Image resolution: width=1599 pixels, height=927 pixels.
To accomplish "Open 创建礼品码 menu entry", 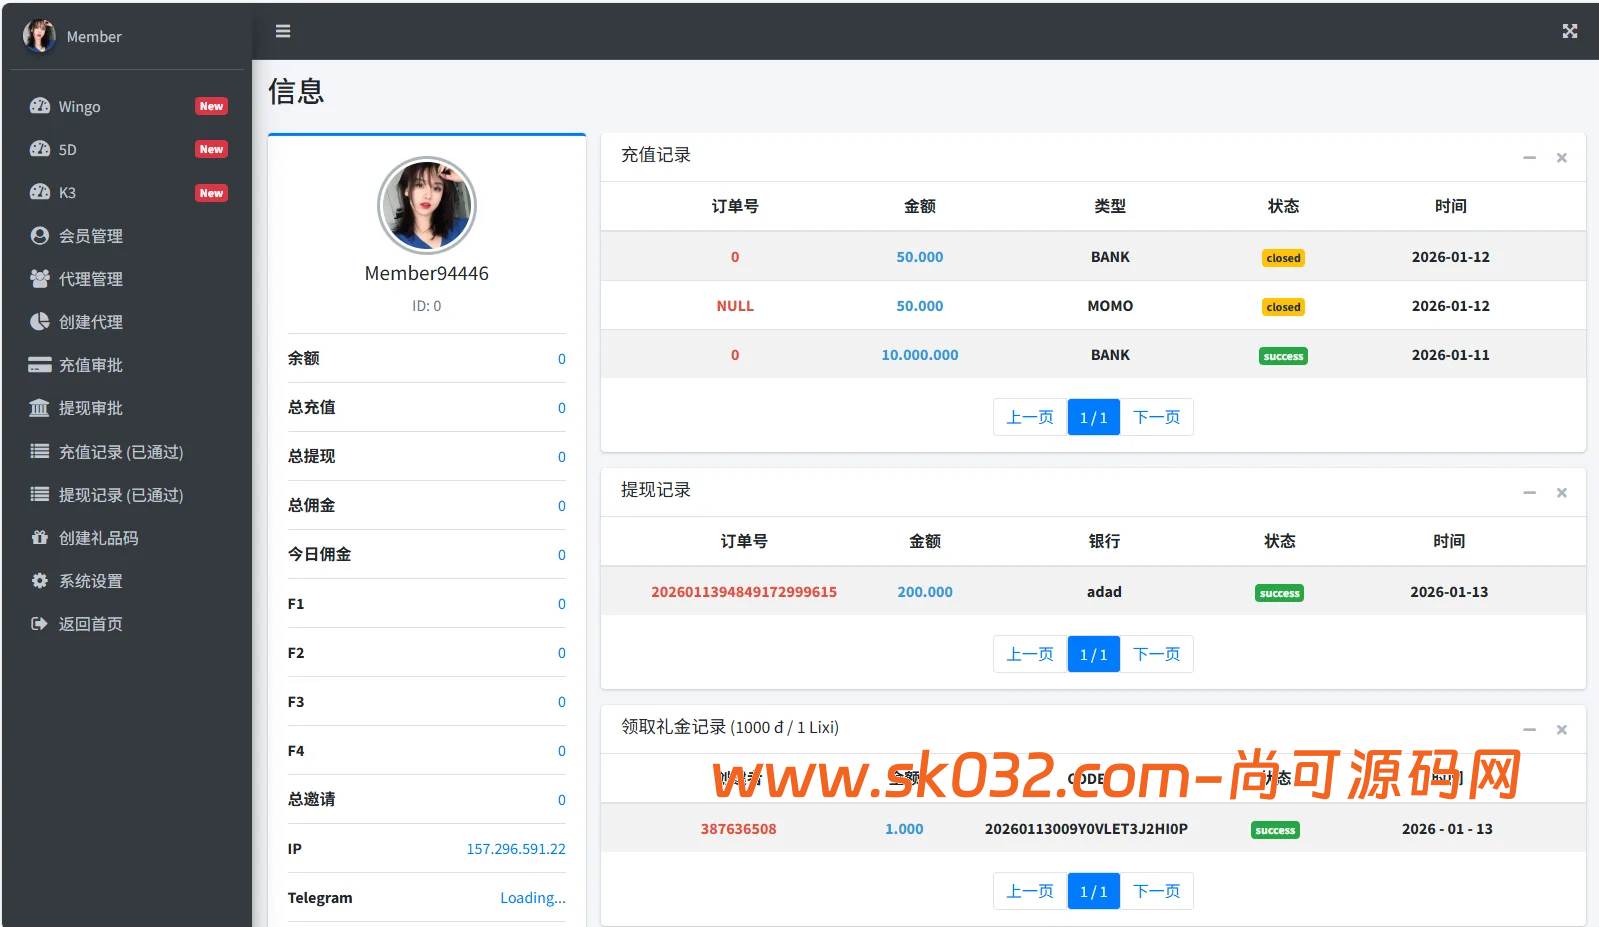I will pos(127,537).
